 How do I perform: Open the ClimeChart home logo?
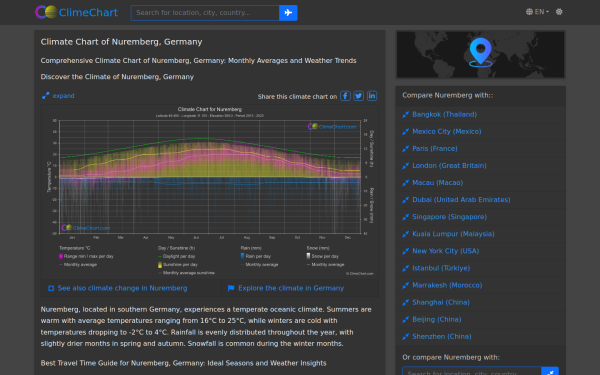point(76,12)
